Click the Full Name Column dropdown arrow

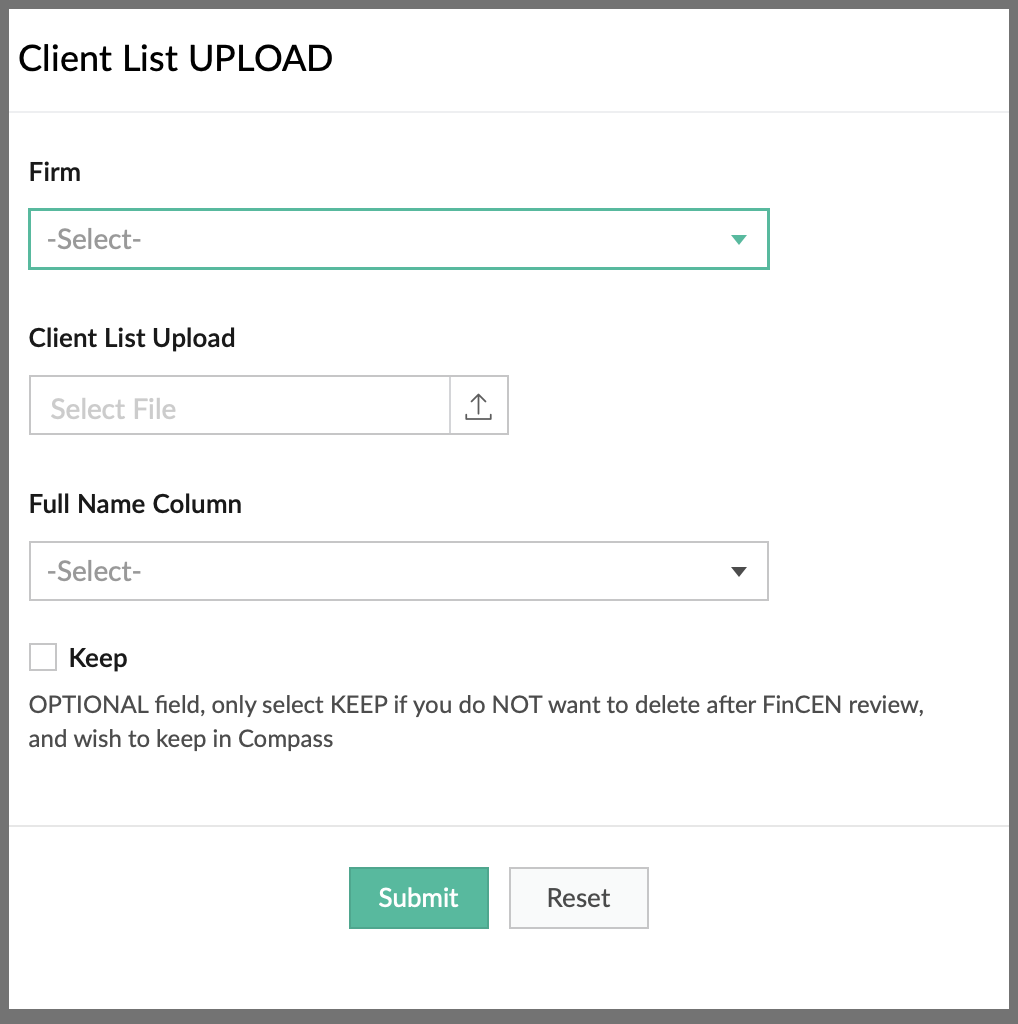coord(739,572)
